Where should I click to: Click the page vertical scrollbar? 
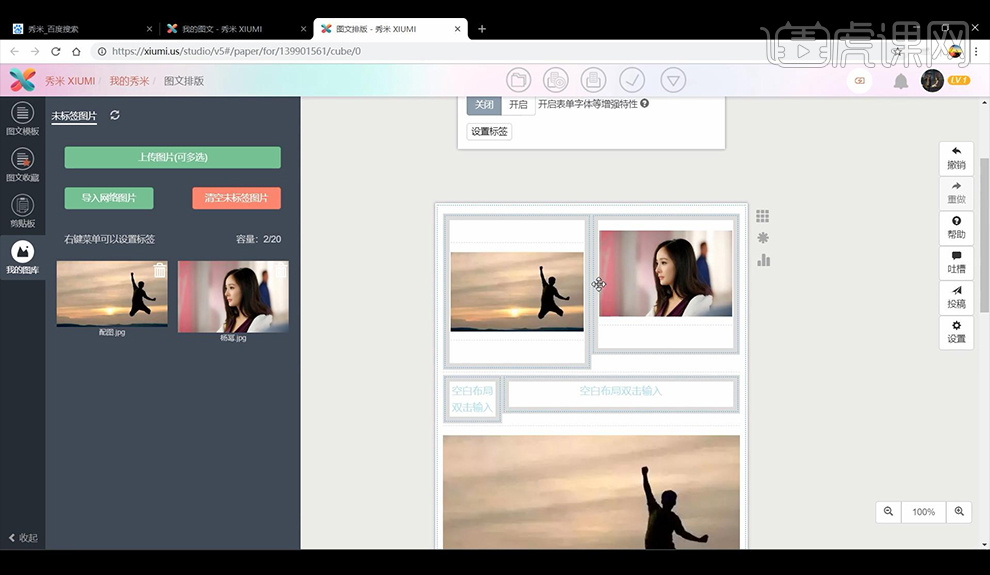[984, 235]
